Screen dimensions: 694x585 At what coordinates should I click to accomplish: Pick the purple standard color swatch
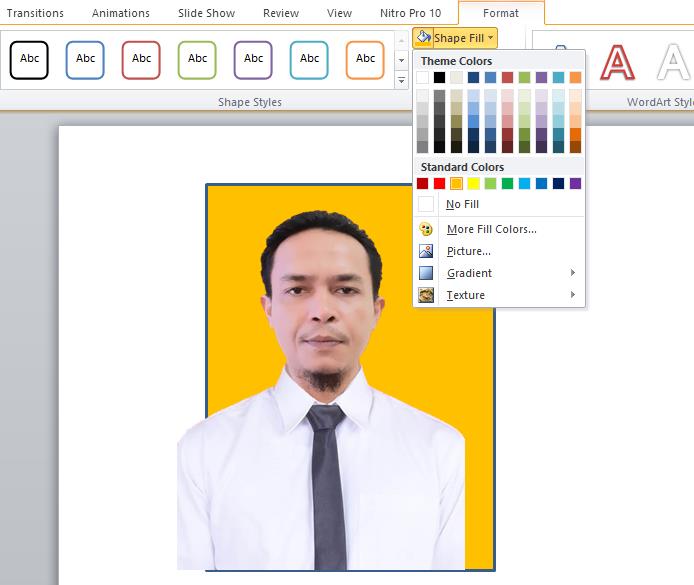[575, 183]
